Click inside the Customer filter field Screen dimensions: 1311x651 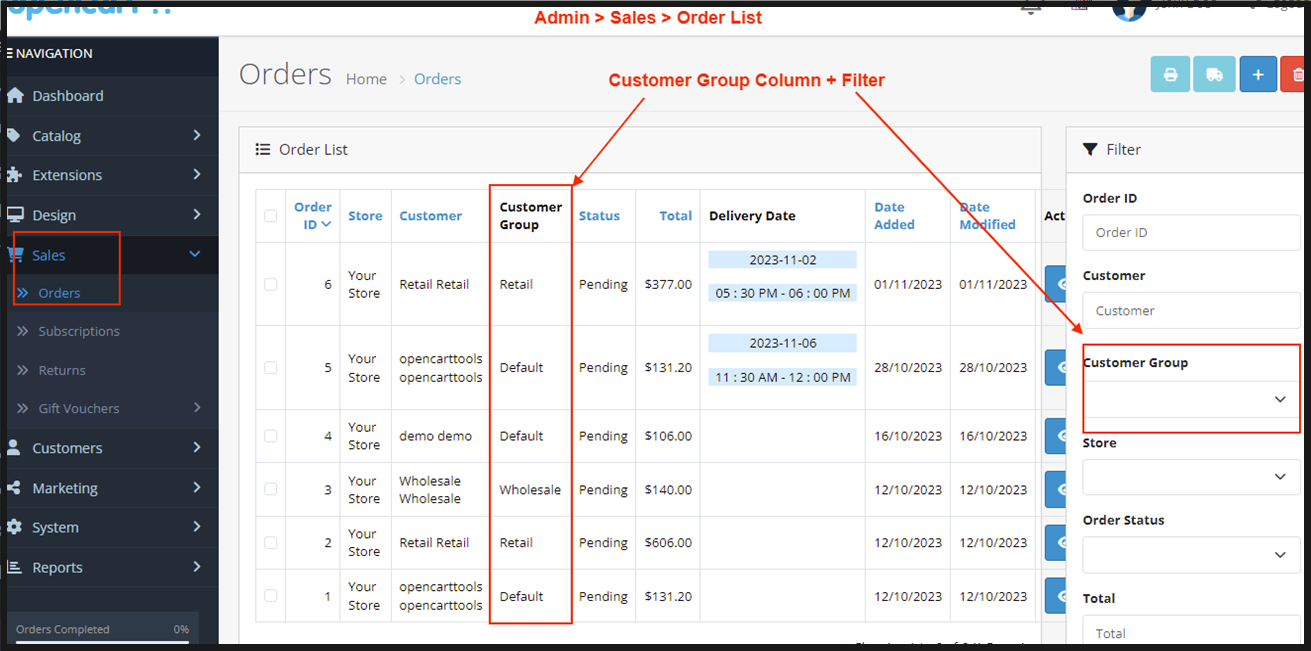click(x=1190, y=310)
